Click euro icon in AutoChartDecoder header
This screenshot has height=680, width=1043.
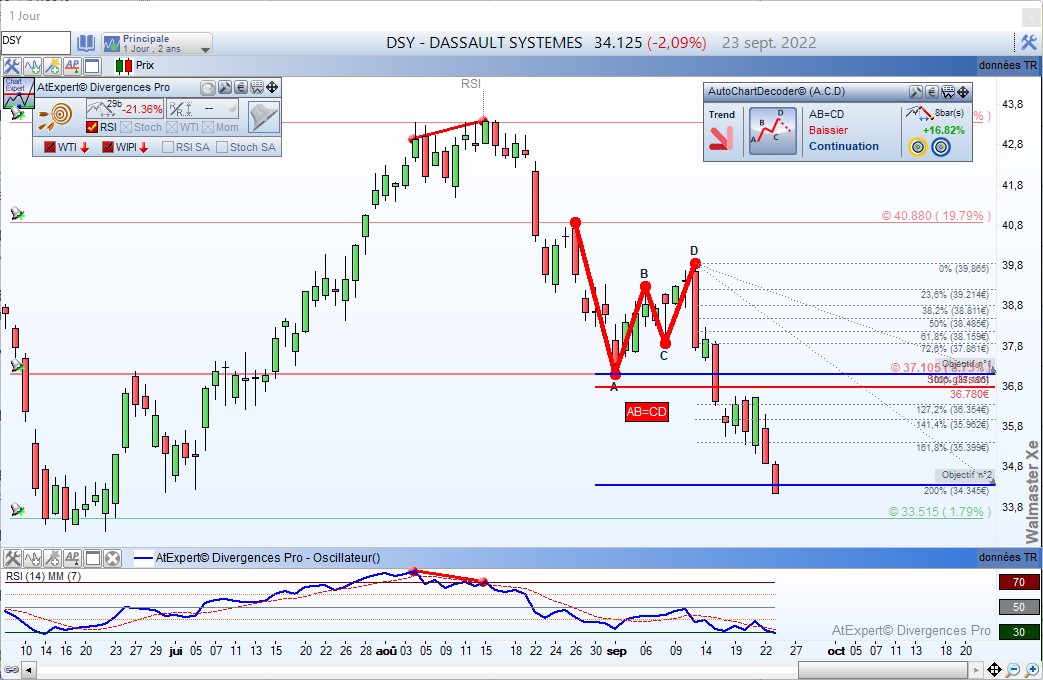(x=932, y=92)
